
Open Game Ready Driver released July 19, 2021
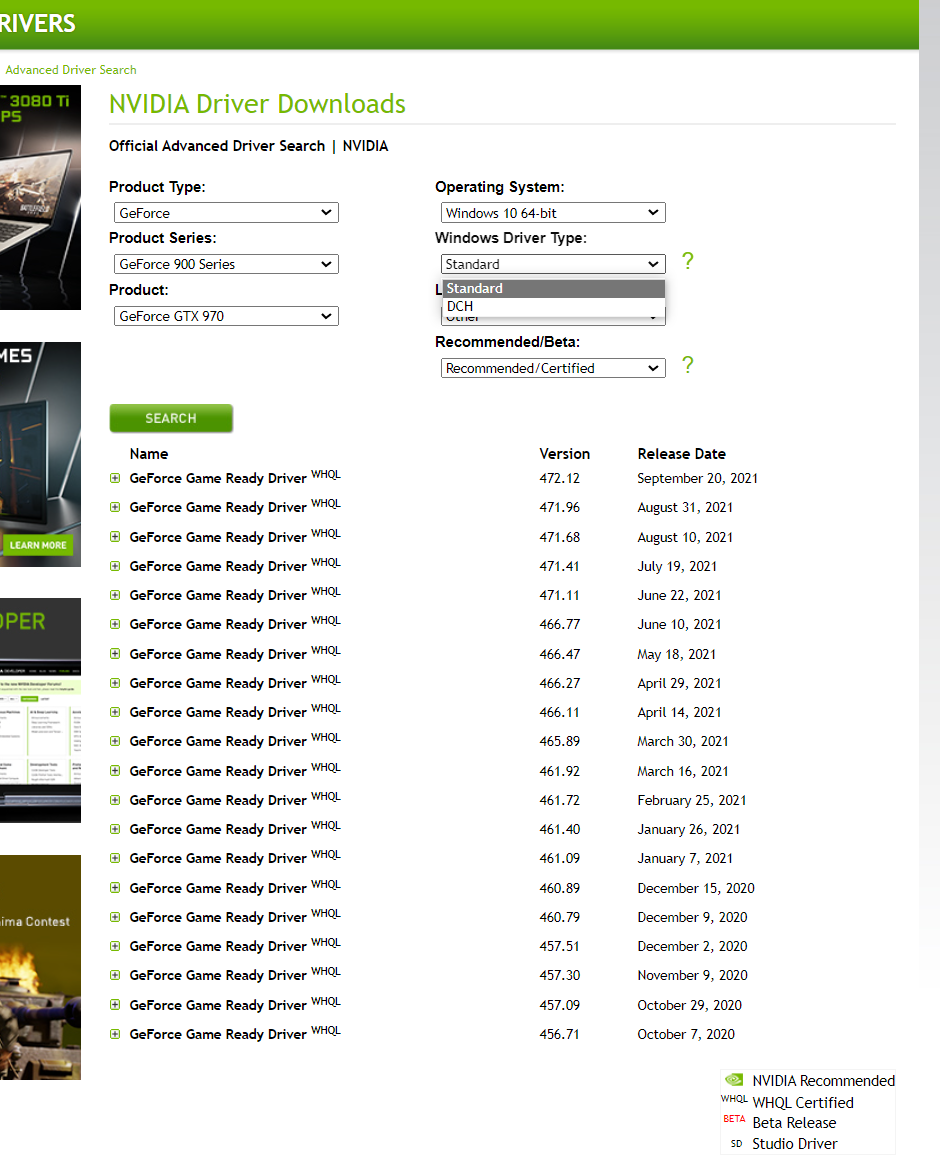point(218,566)
